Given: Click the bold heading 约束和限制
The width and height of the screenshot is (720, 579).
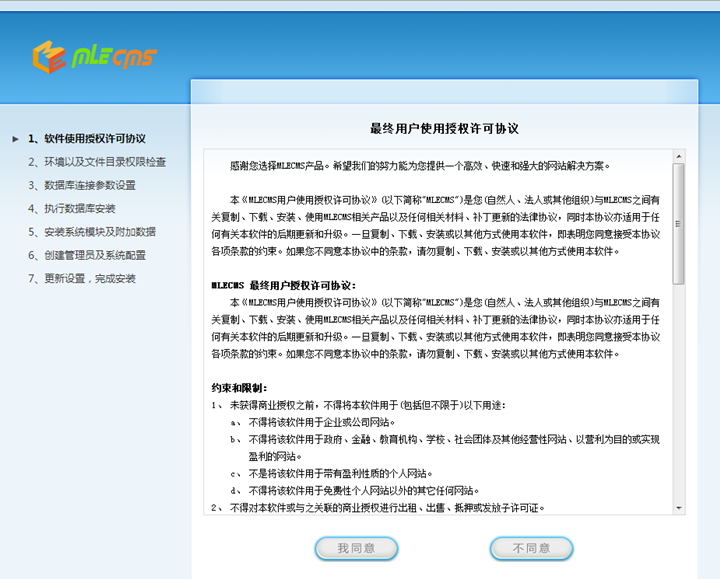Looking at the screenshot, I should [x=239, y=388].
